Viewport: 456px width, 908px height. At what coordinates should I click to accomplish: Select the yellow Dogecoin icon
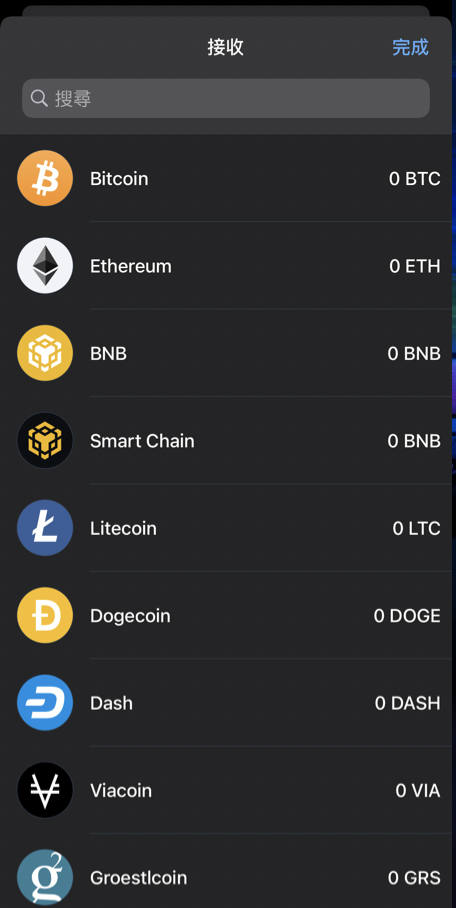[45, 616]
